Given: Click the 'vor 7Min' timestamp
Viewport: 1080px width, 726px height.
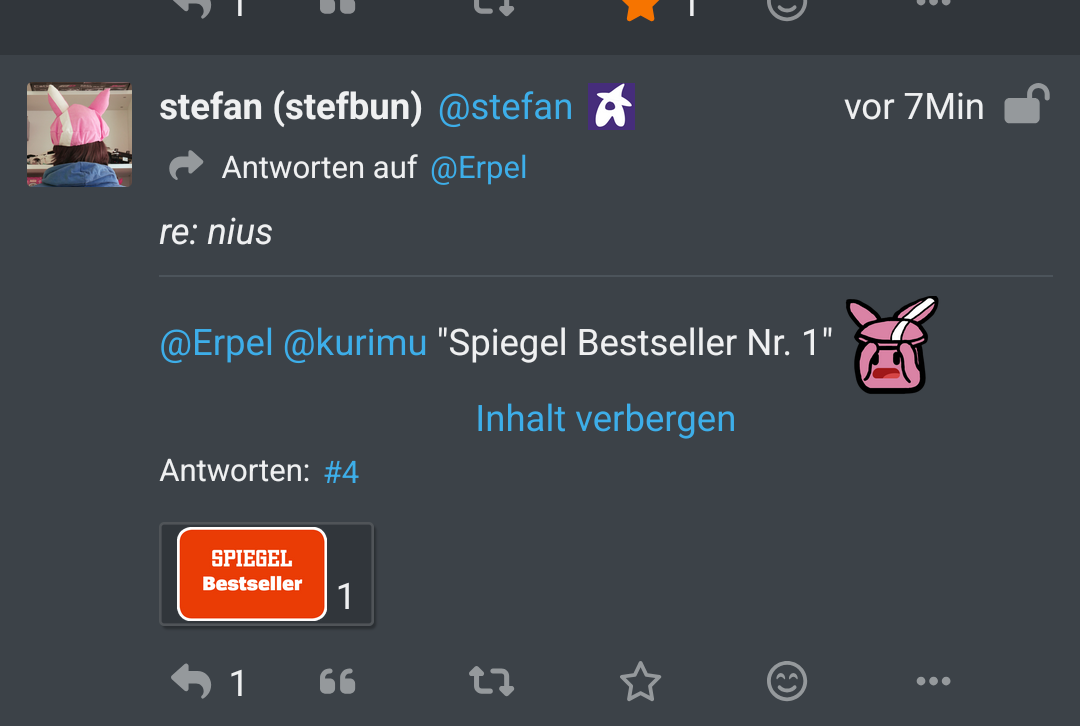Looking at the screenshot, I should click(x=914, y=107).
